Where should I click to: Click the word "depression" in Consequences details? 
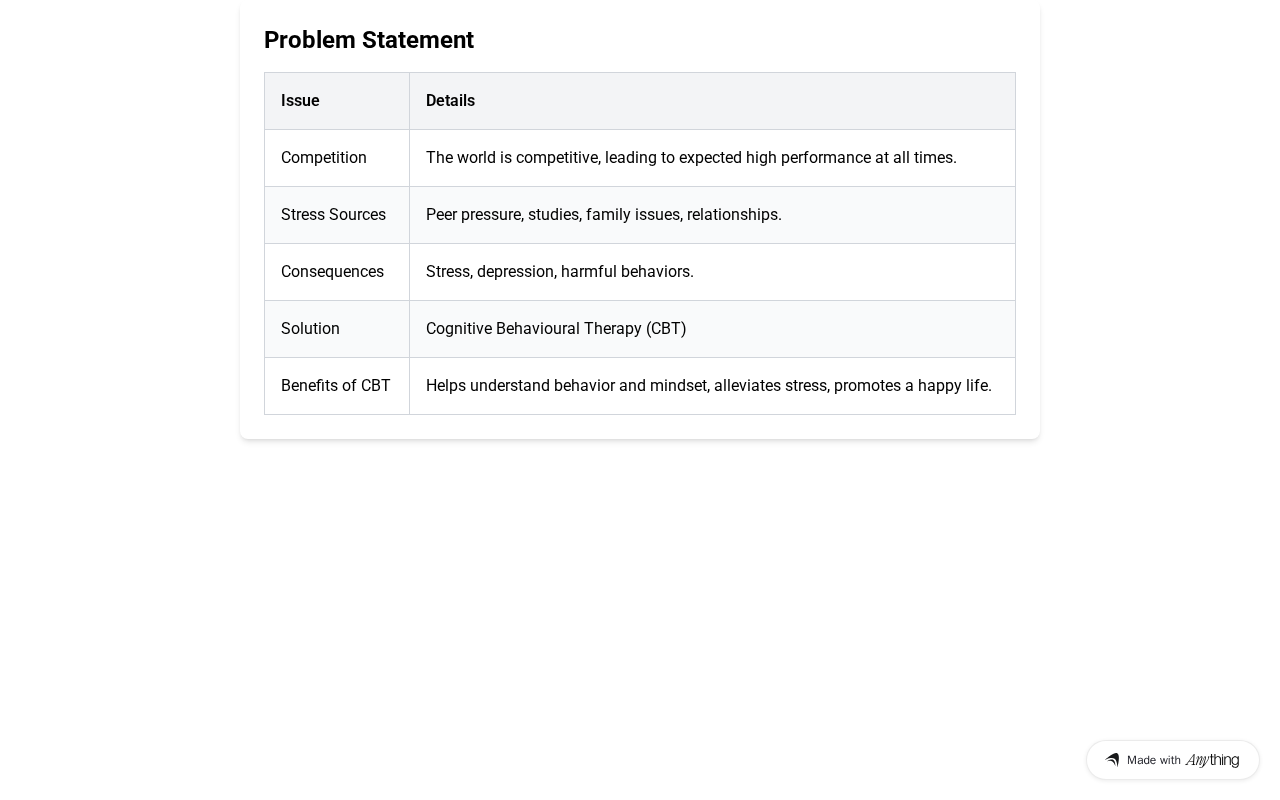coord(516,272)
